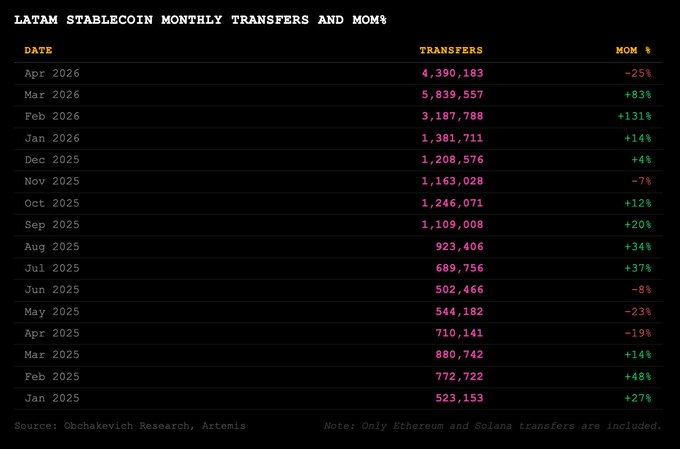Select the Mar 2025 date cell
Screen dimensions: 680x449
pyautogui.click(x=52, y=354)
